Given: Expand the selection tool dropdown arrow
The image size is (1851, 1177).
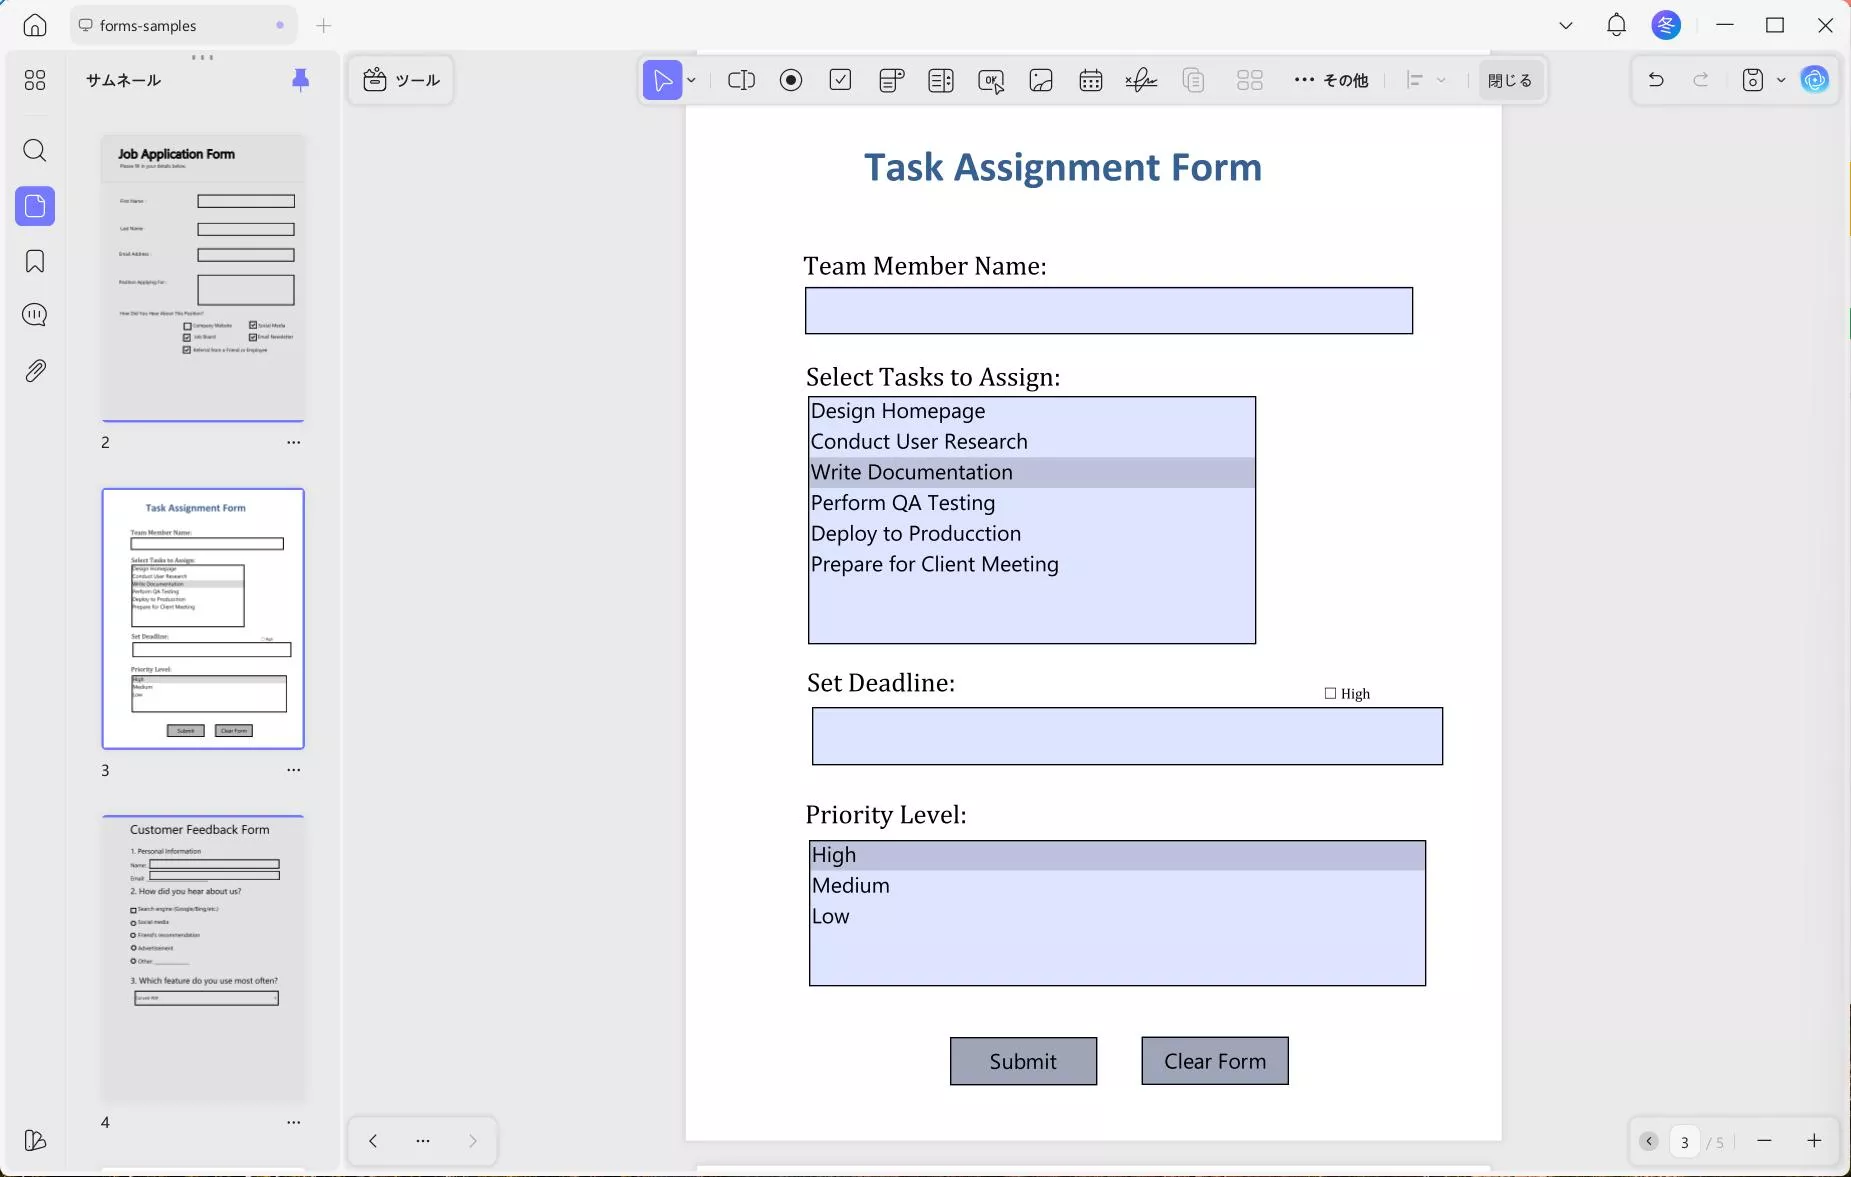Looking at the screenshot, I should click(x=691, y=80).
